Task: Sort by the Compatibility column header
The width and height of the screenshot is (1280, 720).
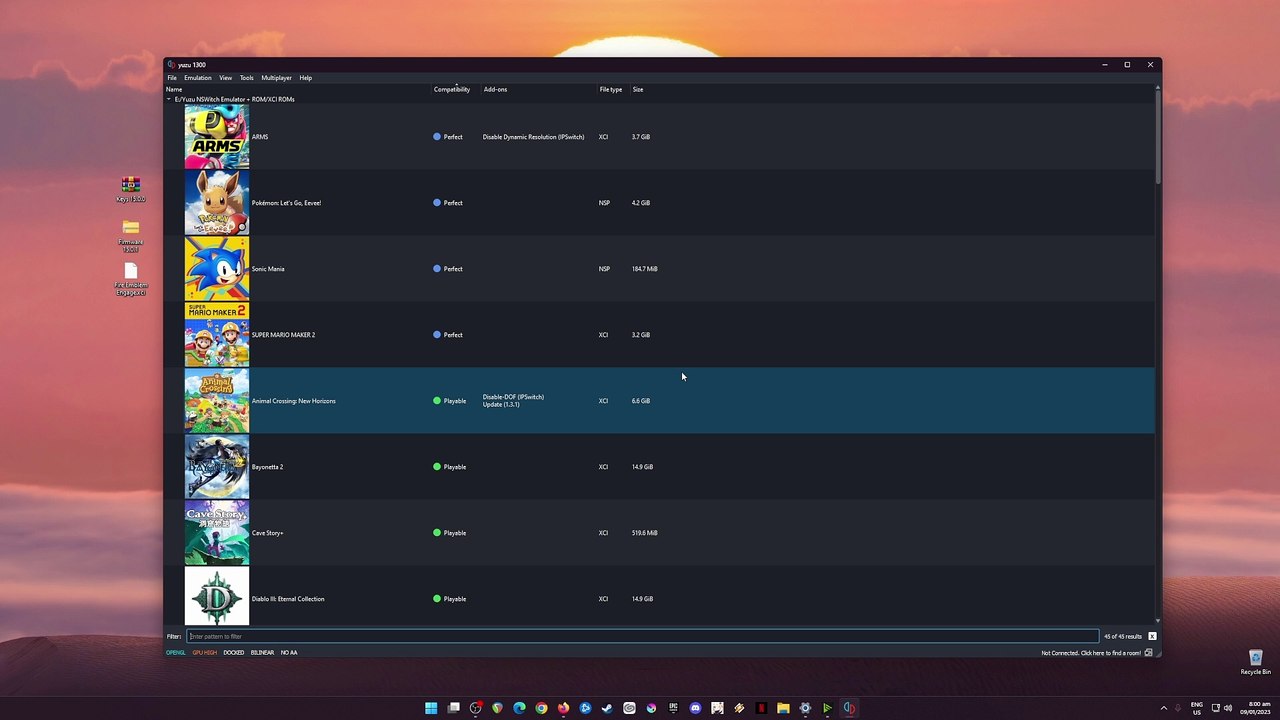Action: 452,90
